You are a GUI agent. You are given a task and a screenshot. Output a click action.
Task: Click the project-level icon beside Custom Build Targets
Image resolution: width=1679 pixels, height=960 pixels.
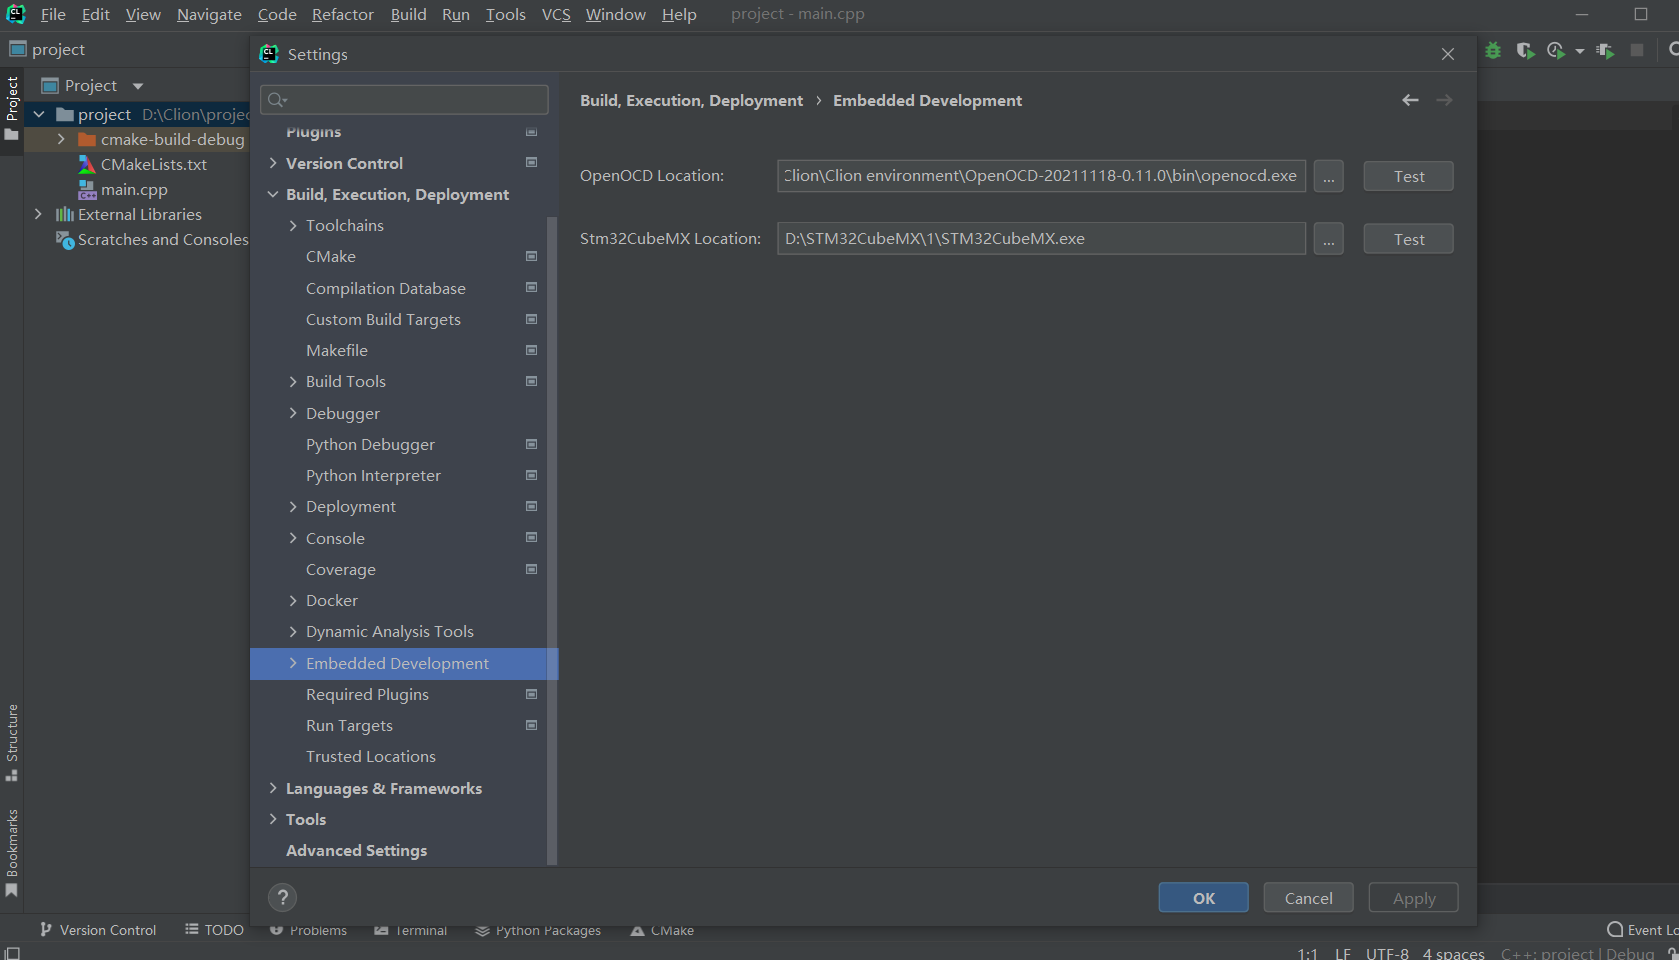point(532,319)
